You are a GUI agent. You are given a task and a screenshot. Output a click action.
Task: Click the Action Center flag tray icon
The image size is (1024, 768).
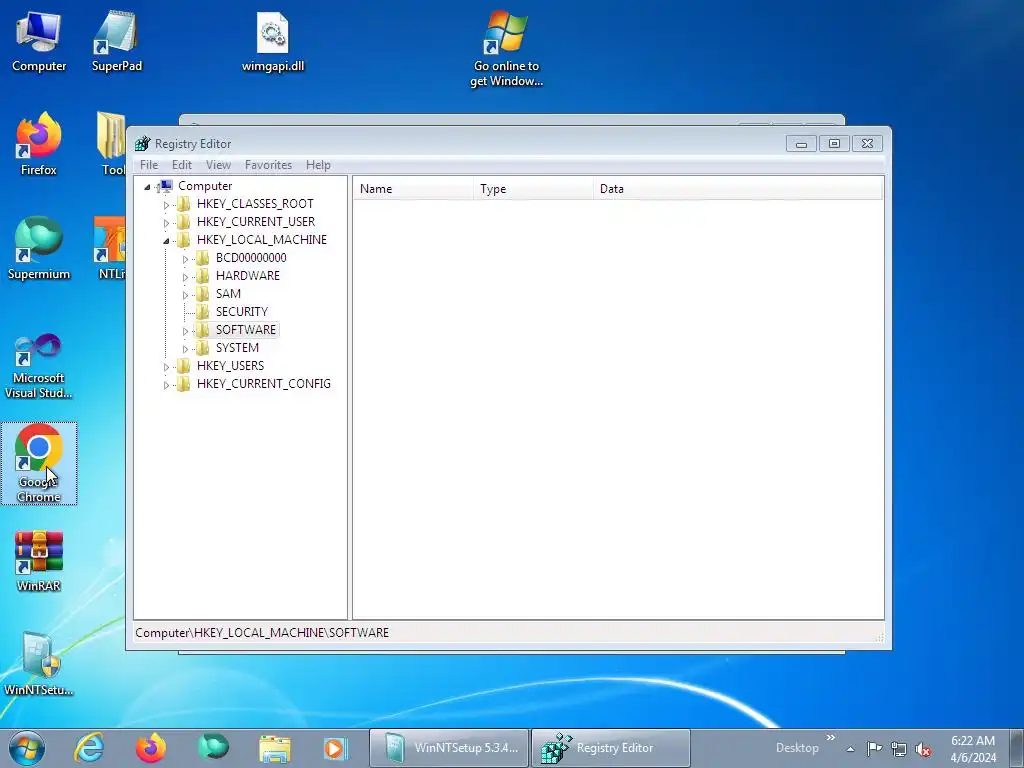click(874, 748)
